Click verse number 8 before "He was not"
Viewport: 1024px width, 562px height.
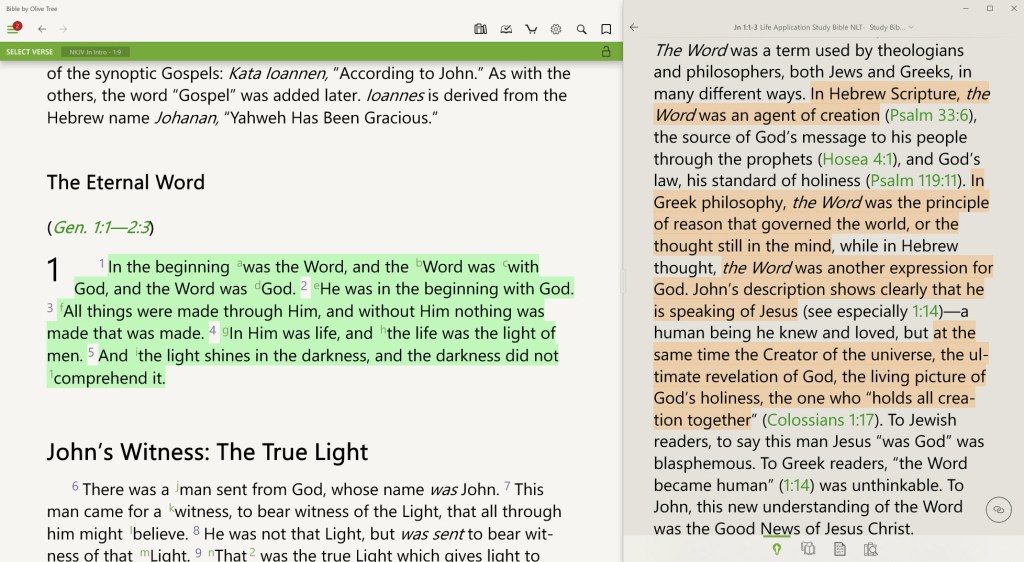tap(196, 531)
